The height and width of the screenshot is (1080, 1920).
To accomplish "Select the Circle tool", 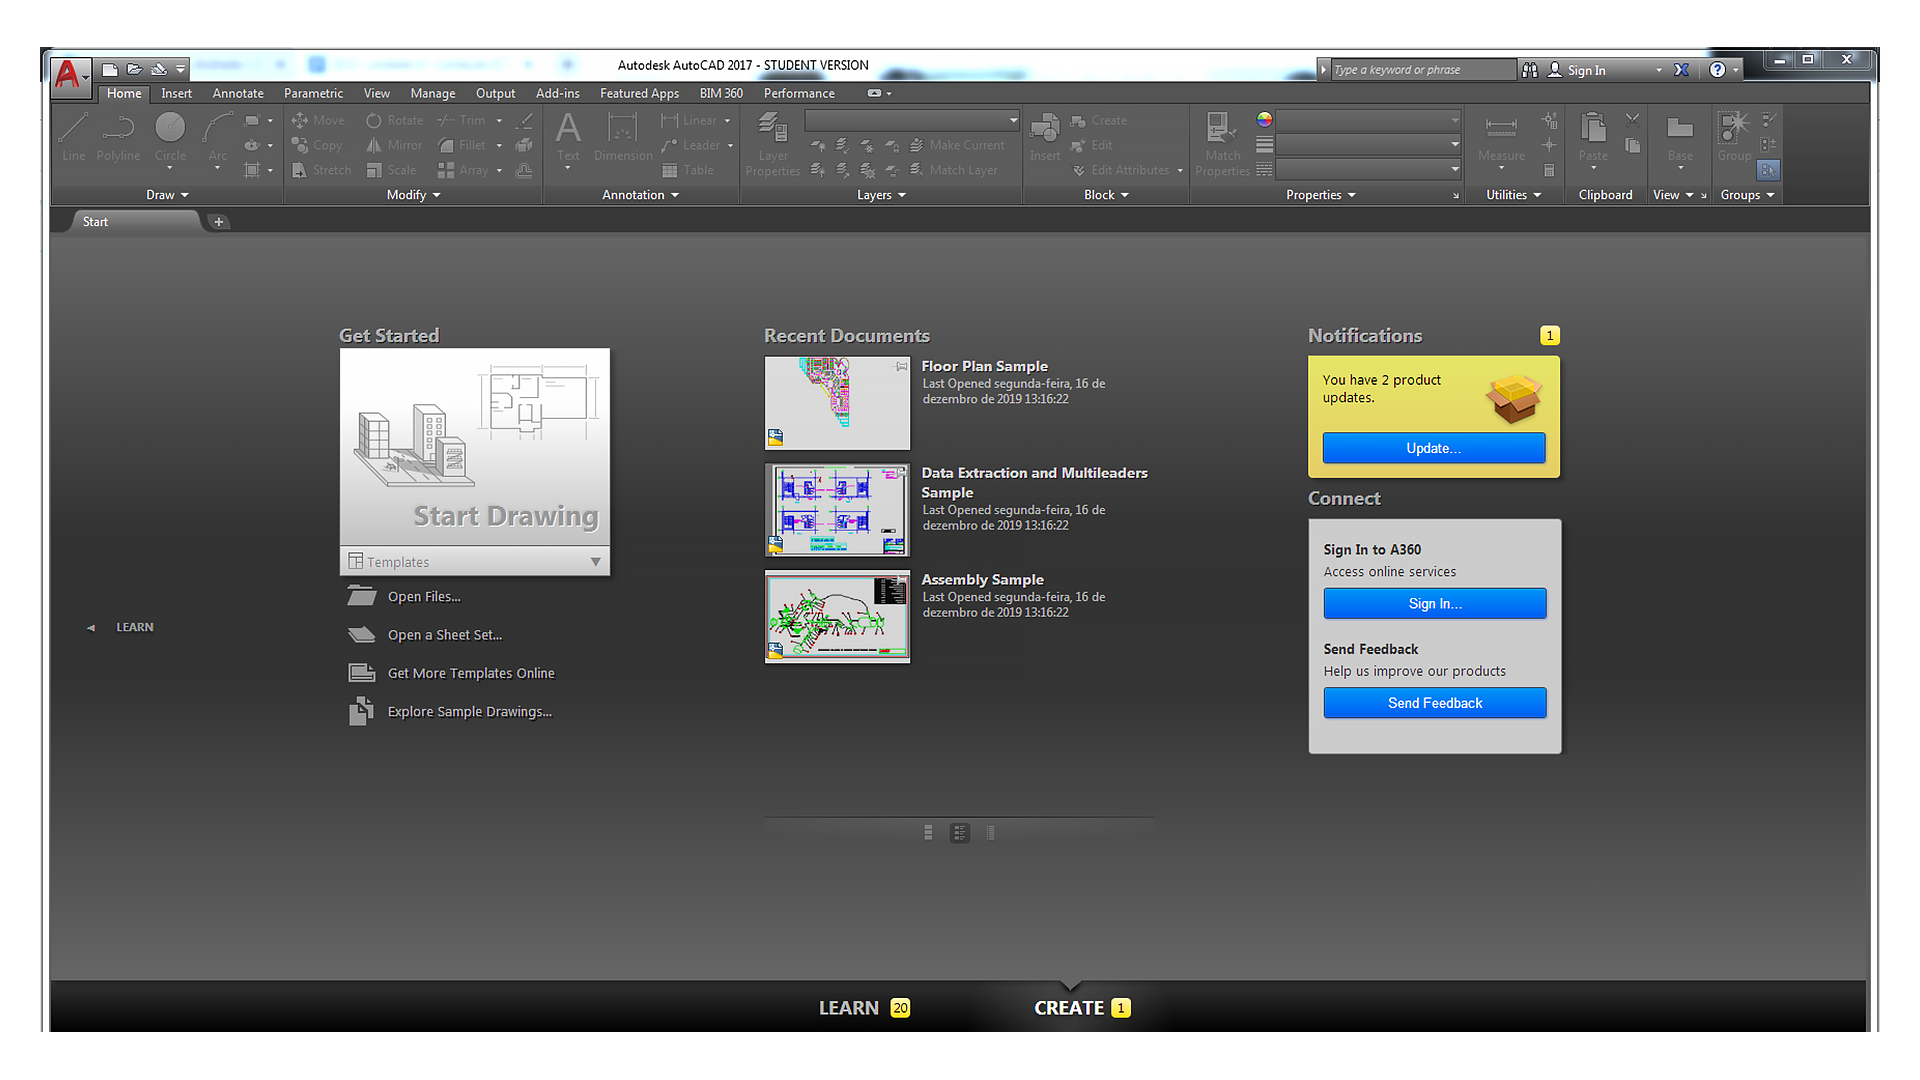I will coord(170,137).
